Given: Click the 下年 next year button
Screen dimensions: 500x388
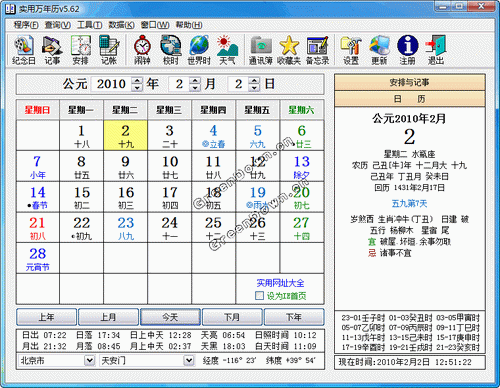Looking at the screenshot, I should [x=294, y=317].
